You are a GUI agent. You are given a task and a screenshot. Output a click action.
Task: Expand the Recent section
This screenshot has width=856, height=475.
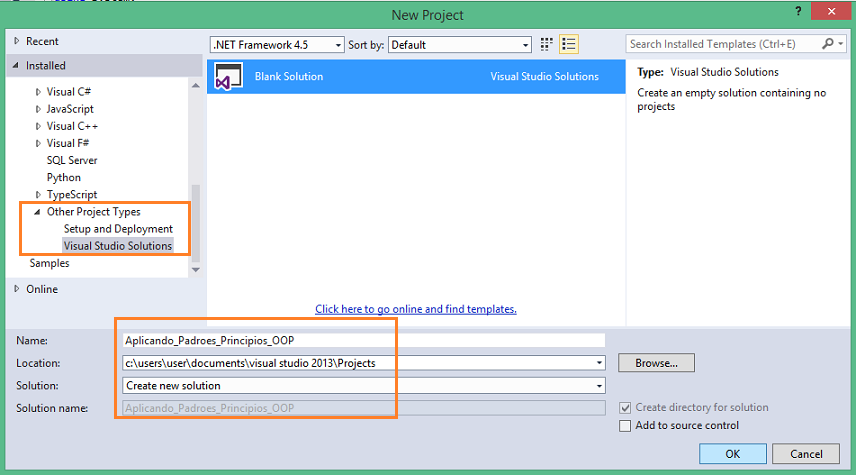pyautogui.click(x=16, y=41)
